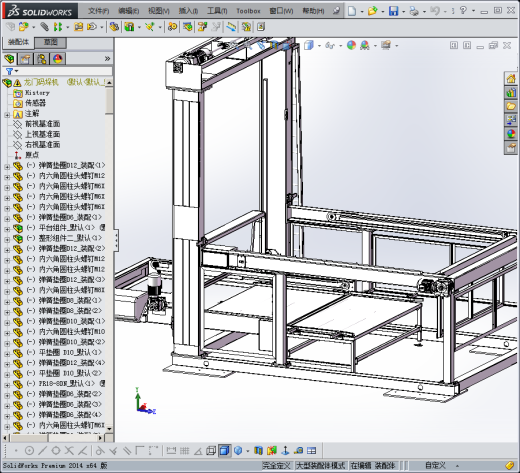
Task: Expand the 注解 annotations tree node
Action: tap(7, 115)
